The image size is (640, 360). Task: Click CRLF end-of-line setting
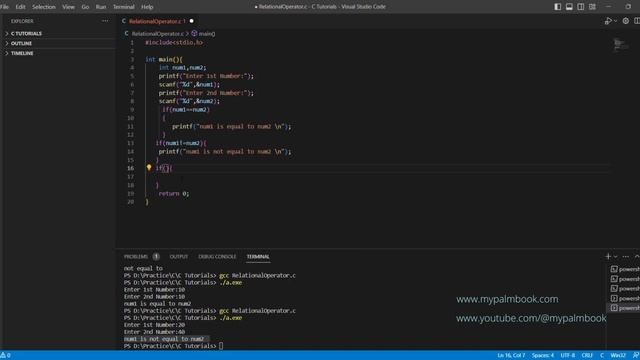[x=587, y=356]
